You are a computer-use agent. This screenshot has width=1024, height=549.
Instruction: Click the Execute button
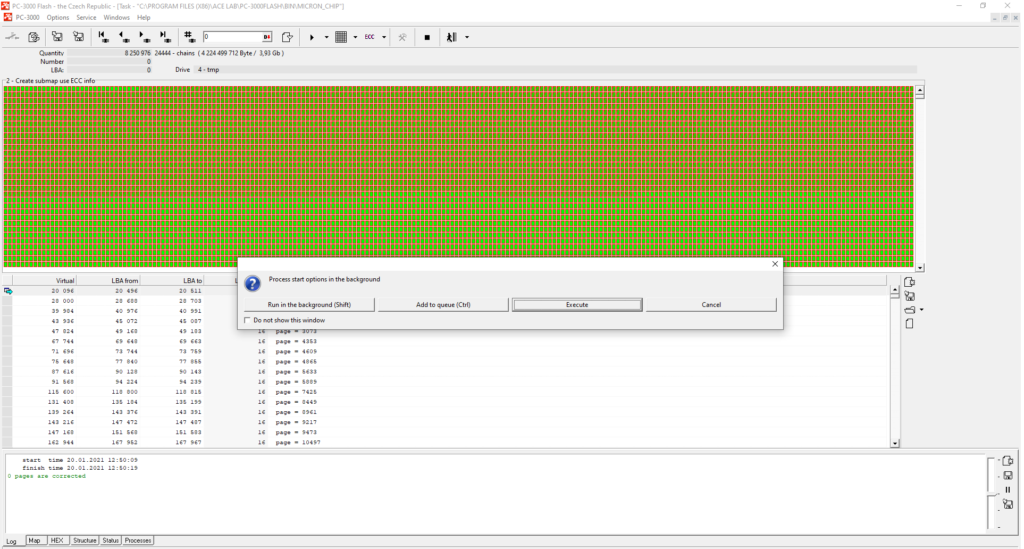(577, 304)
